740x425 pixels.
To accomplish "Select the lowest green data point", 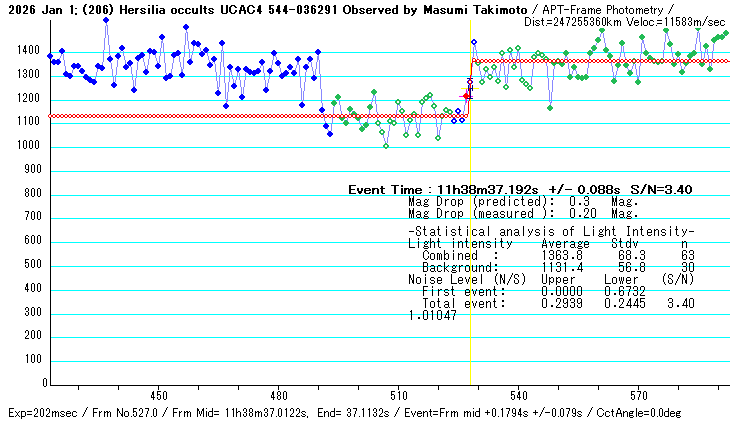I will pyautogui.click(x=386, y=146).
